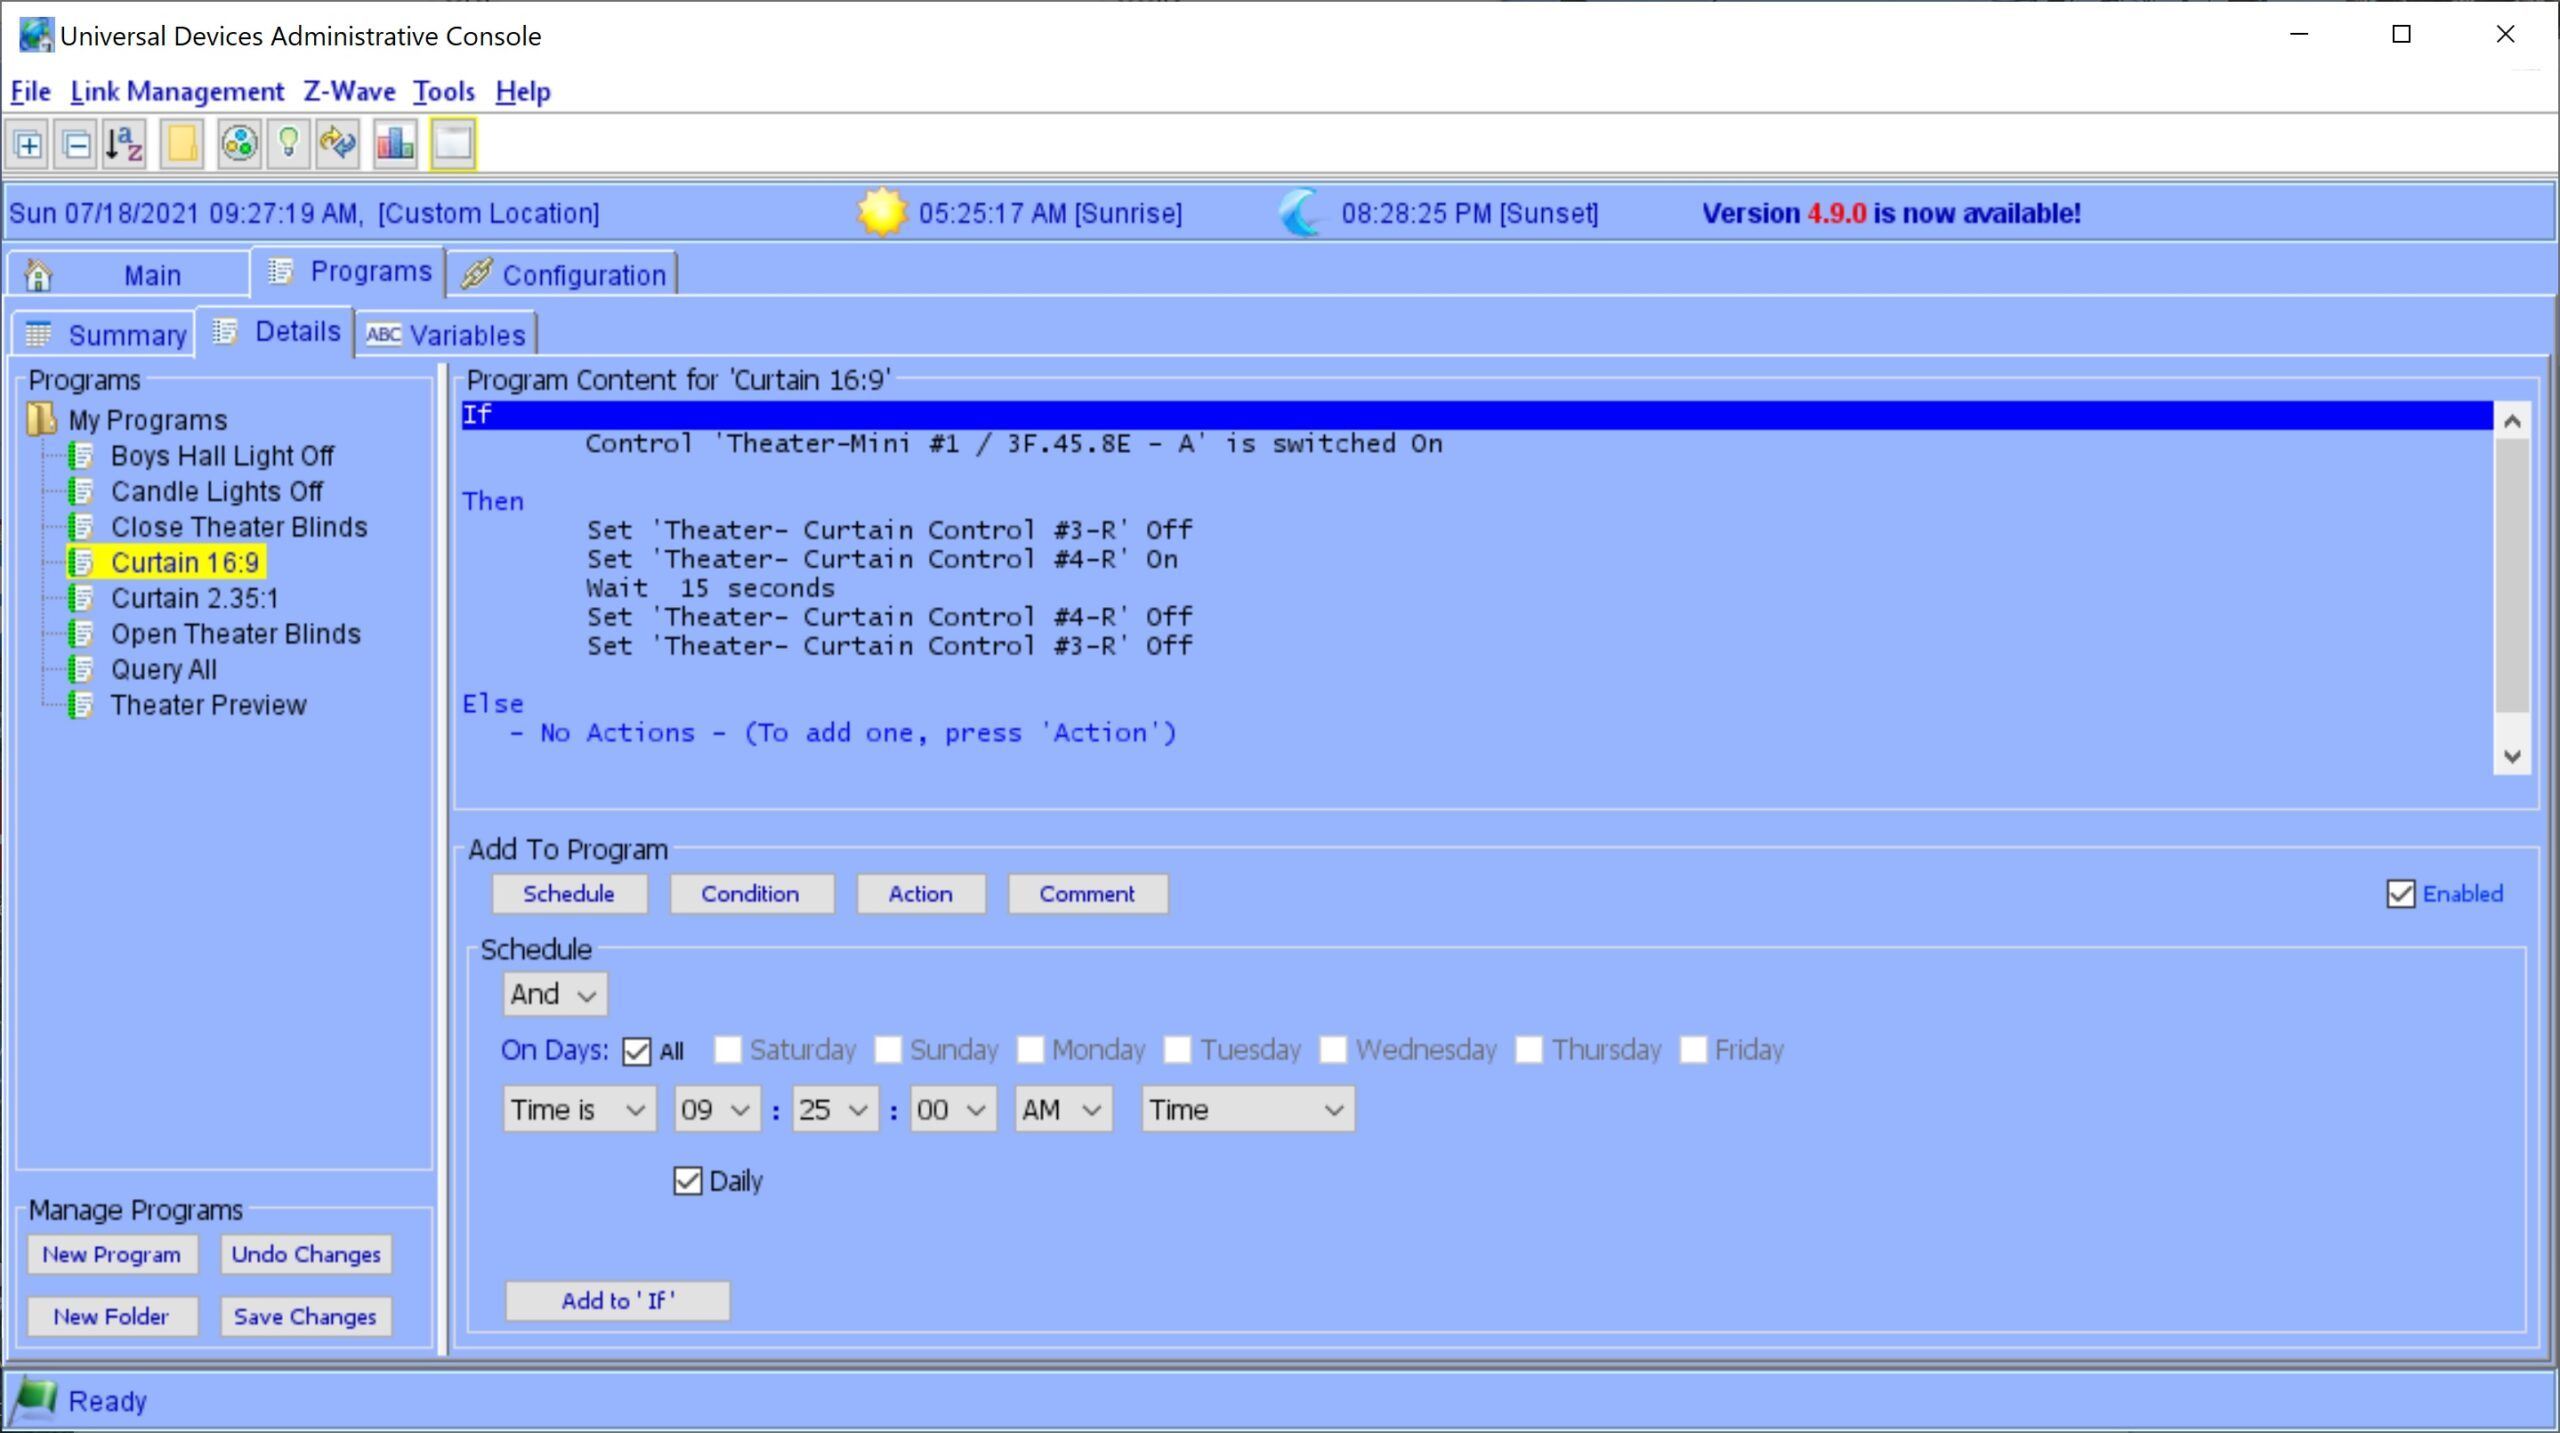Click the Add to IF button
This screenshot has width=2560, height=1433.
(619, 1299)
